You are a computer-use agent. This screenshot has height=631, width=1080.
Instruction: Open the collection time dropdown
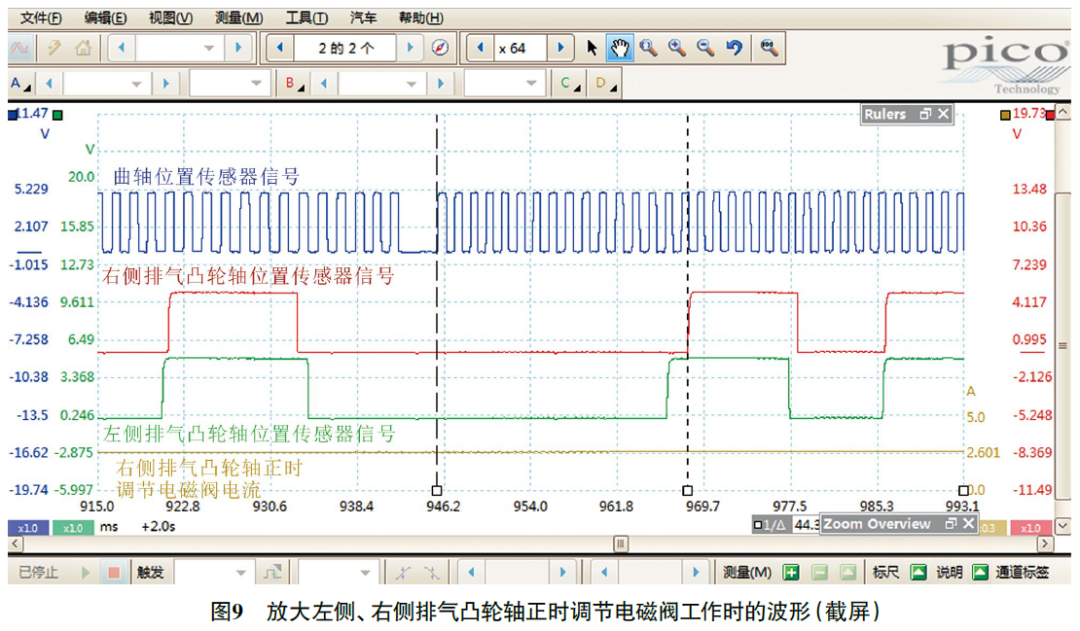(x=209, y=48)
